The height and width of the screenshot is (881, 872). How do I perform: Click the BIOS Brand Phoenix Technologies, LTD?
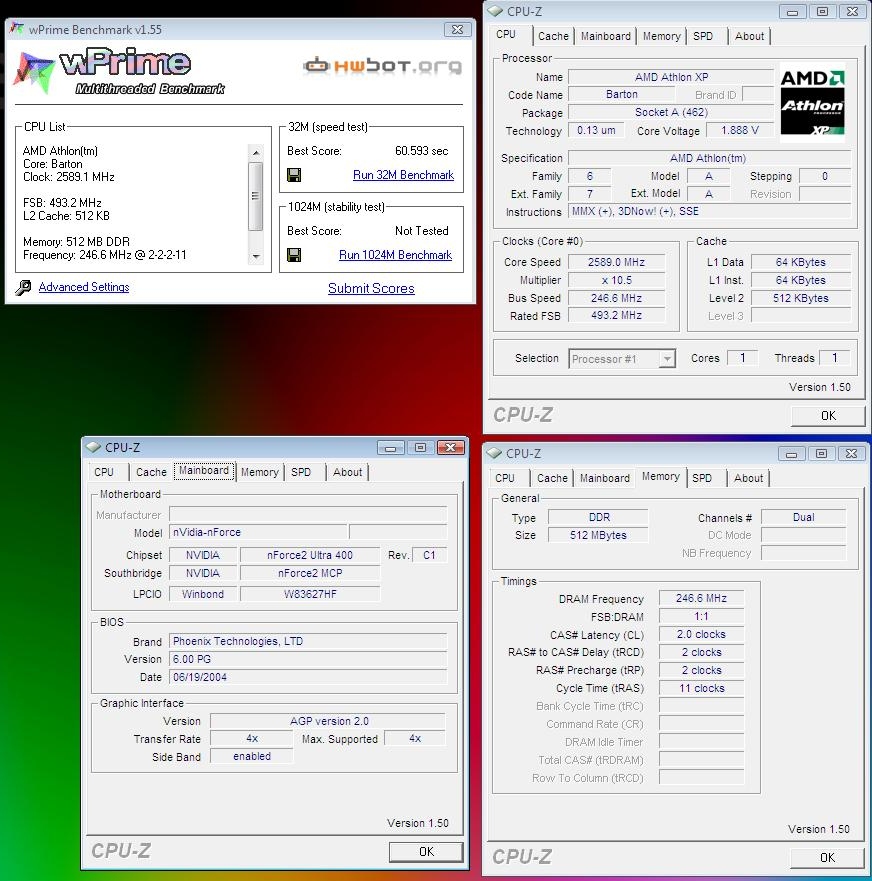[x=308, y=641]
